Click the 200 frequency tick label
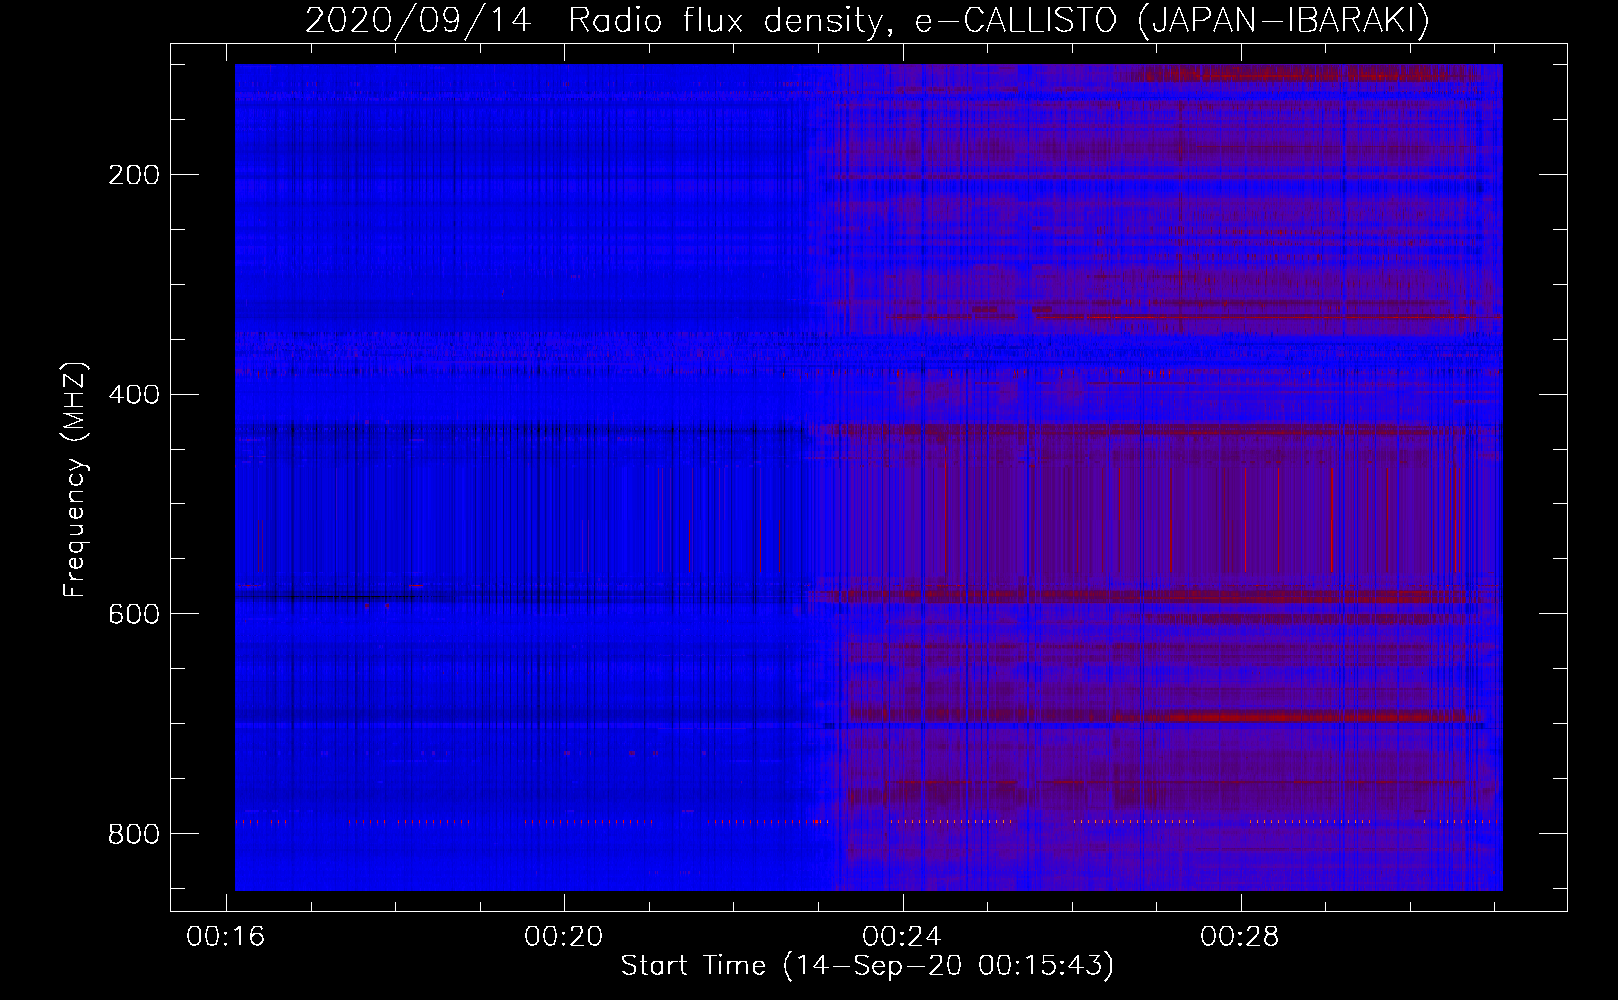Viewport: 1618px width, 1000px height. pyautogui.click(x=133, y=175)
